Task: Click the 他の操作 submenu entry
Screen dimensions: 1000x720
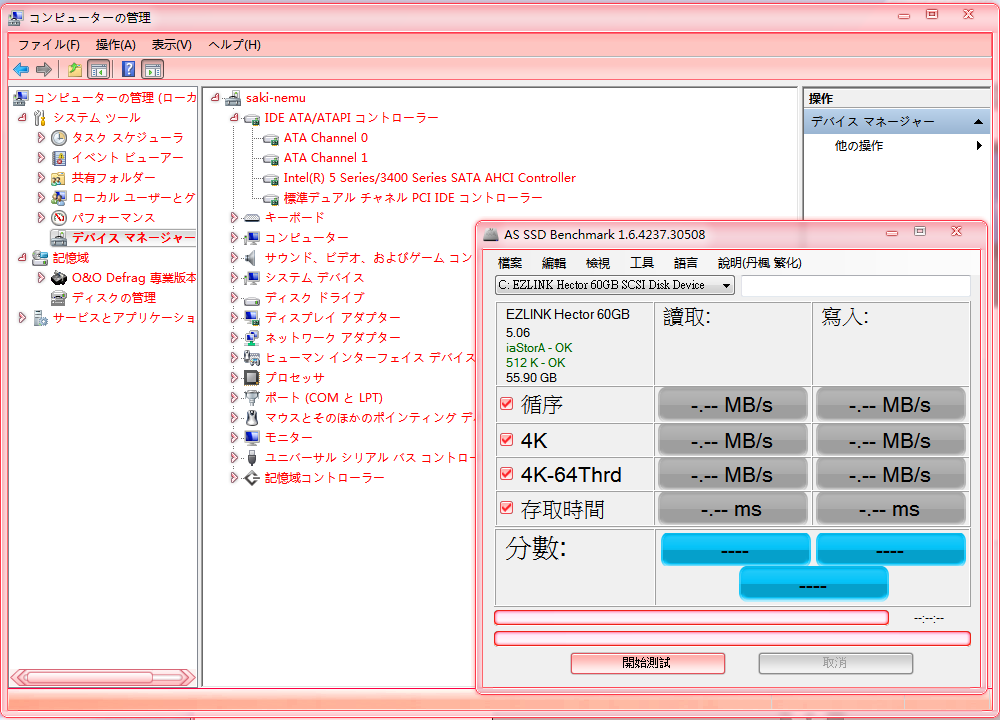Action: pyautogui.click(x=859, y=146)
